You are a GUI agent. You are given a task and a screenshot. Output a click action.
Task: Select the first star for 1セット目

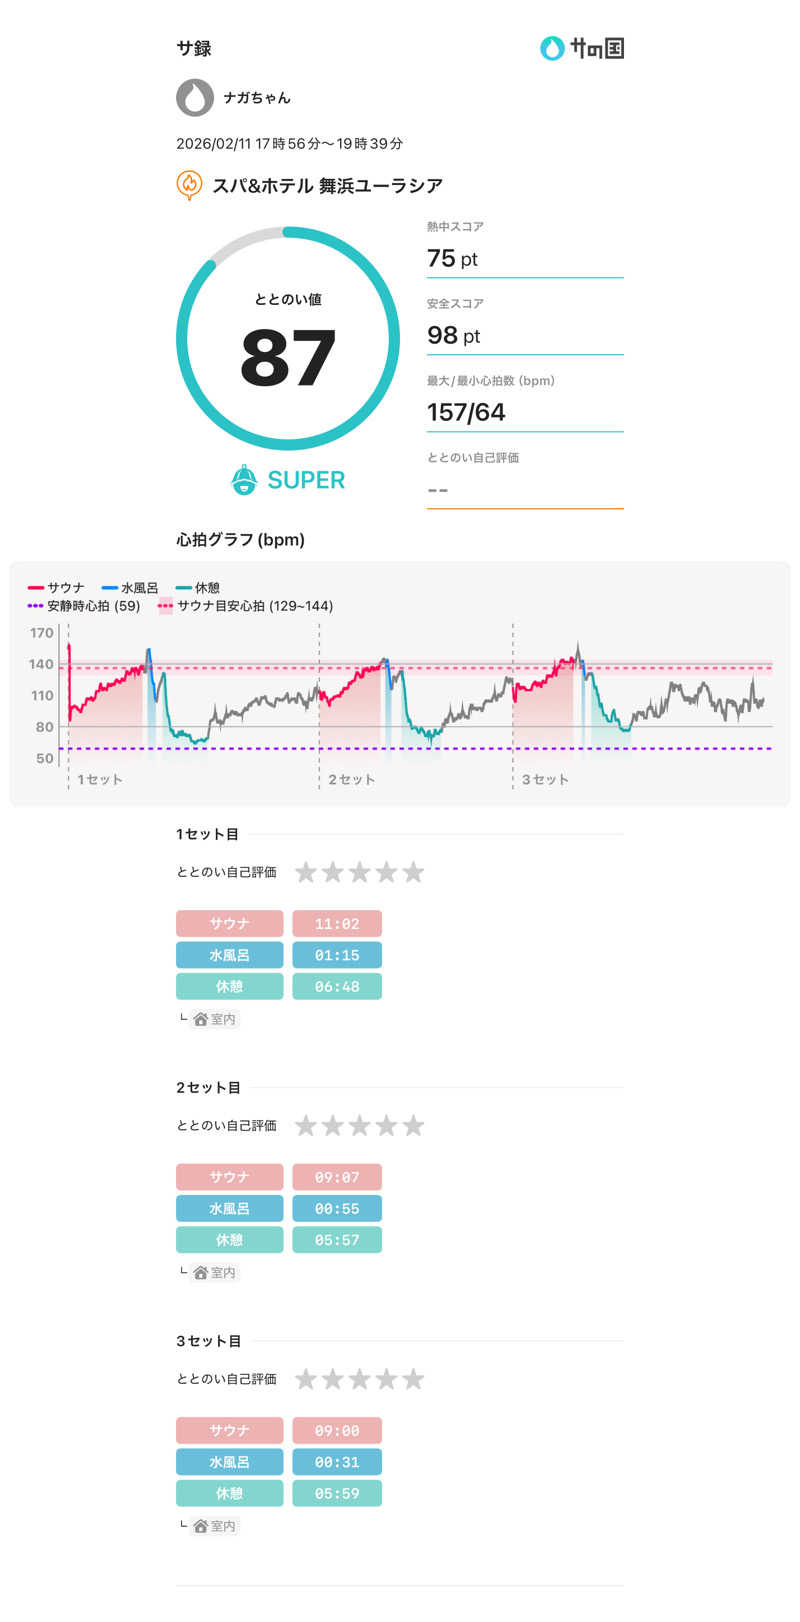[x=306, y=873]
